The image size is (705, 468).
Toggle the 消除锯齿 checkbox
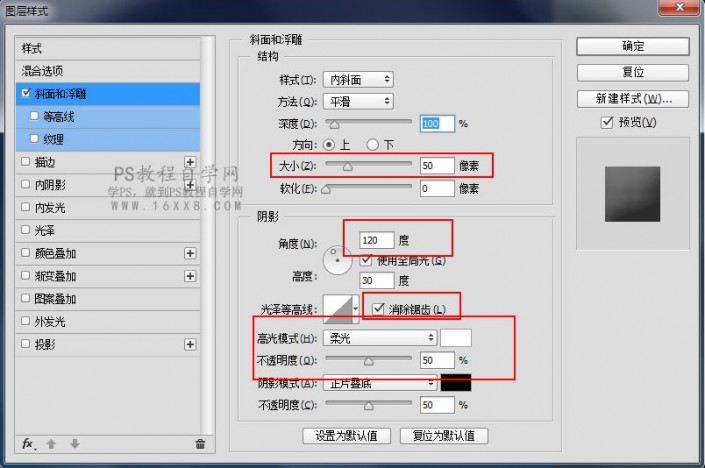tap(379, 309)
